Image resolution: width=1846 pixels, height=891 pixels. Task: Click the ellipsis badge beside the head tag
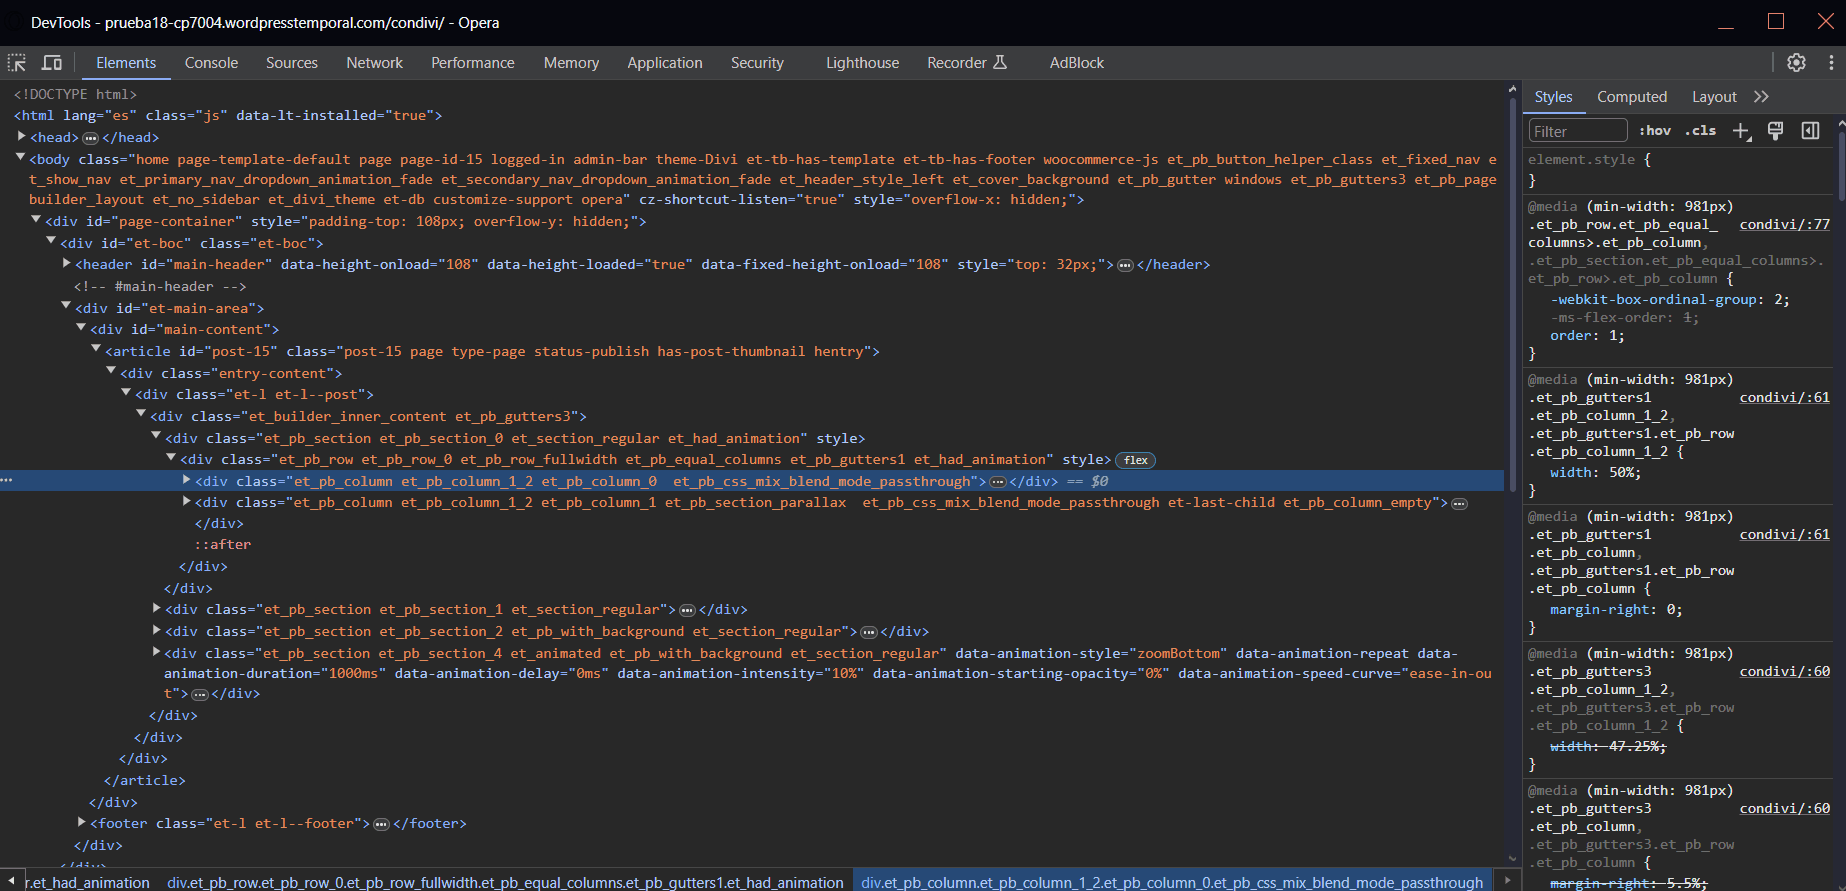(x=90, y=138)
